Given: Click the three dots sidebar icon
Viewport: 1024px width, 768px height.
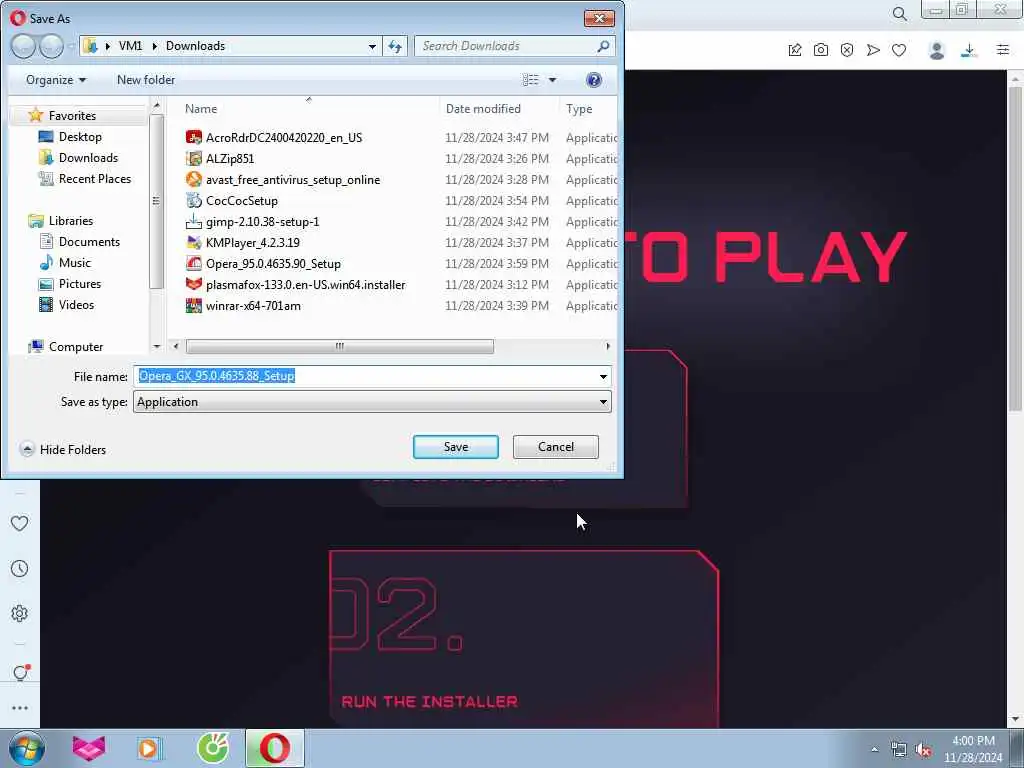Looking at the screenshot, I should coord(20,708).
